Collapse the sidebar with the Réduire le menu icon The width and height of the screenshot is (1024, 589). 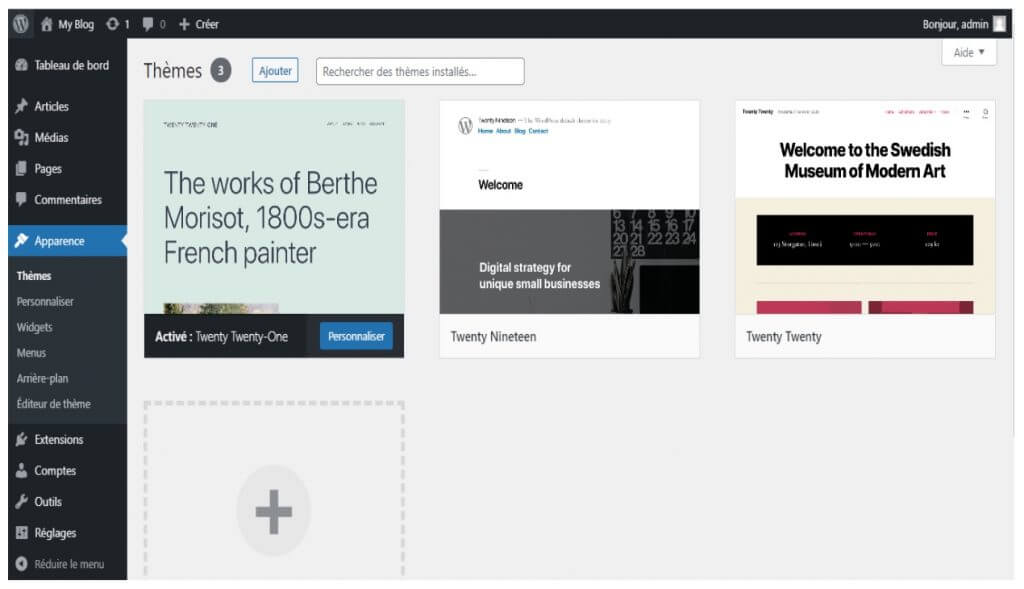pyautogui.click(x=22, y=564)
